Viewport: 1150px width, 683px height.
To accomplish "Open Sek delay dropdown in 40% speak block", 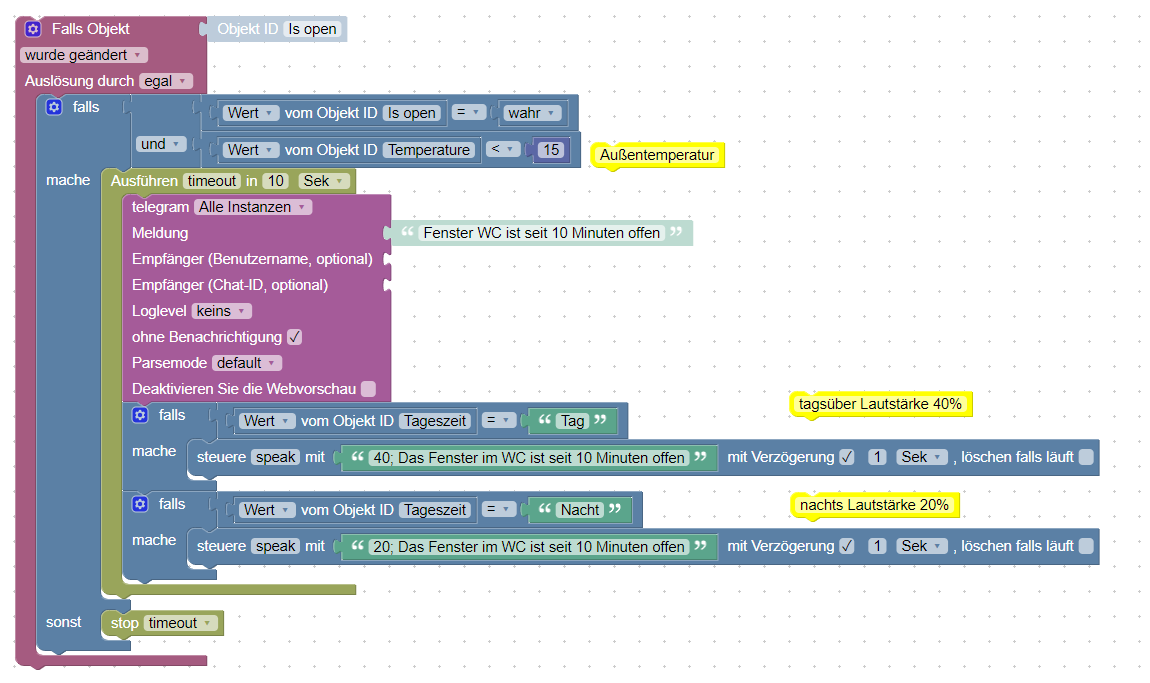I will pyautogui.click(x=922, y=457).
